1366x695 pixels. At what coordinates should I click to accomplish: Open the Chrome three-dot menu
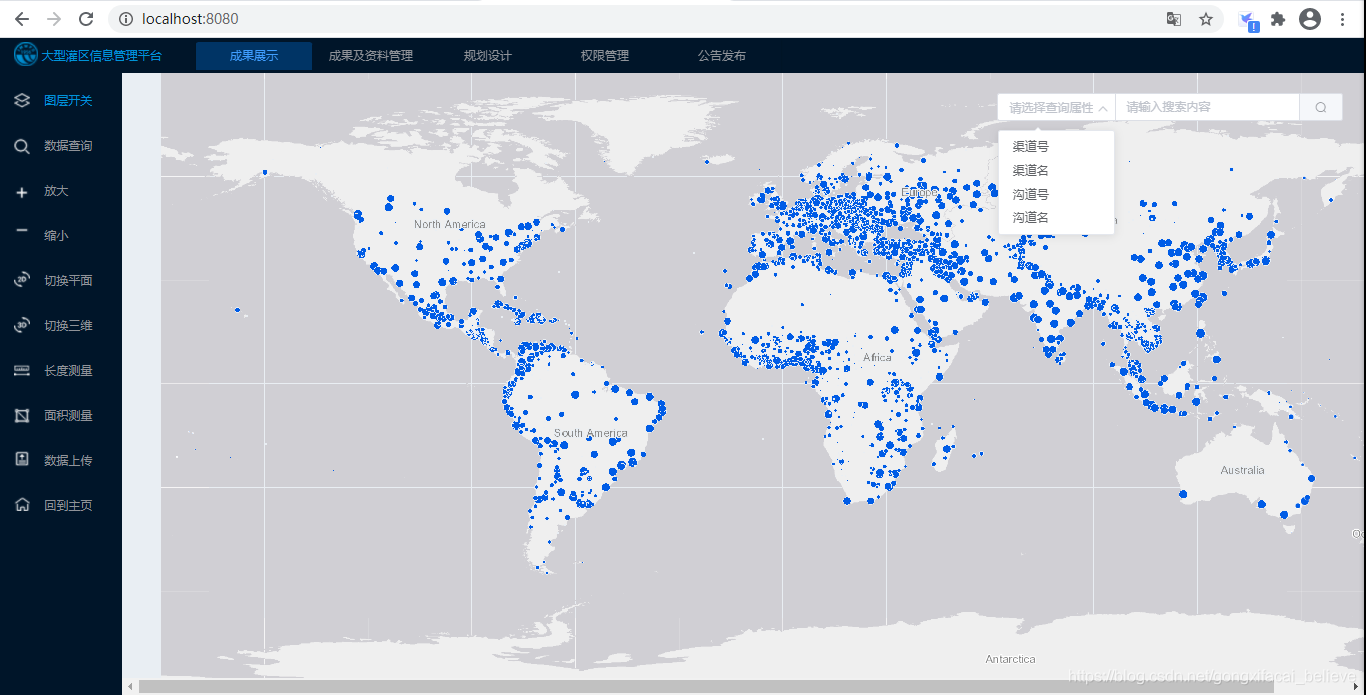point(1342,19)
